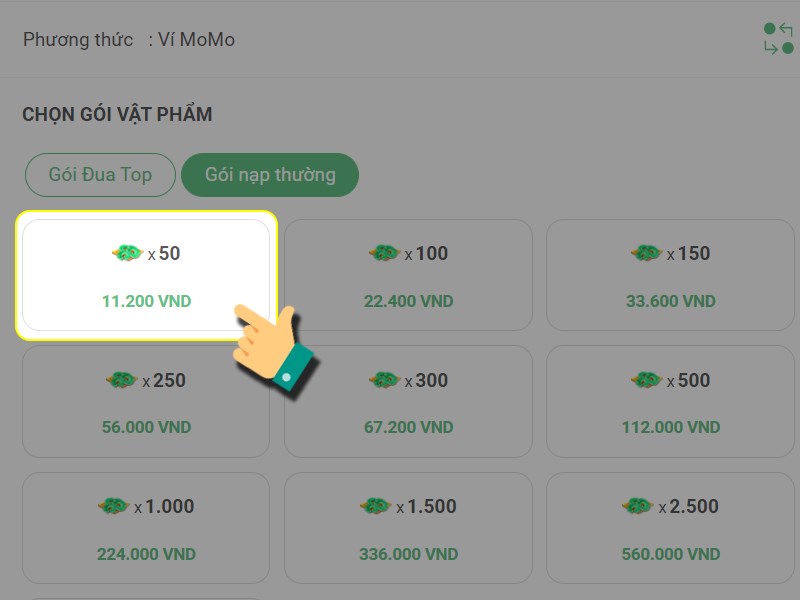Image resolution: width=800 pixels, height=600 pixels.
Task: Choose the x1.000 package for 224.000 VND
Action: (x=146, y=528)
